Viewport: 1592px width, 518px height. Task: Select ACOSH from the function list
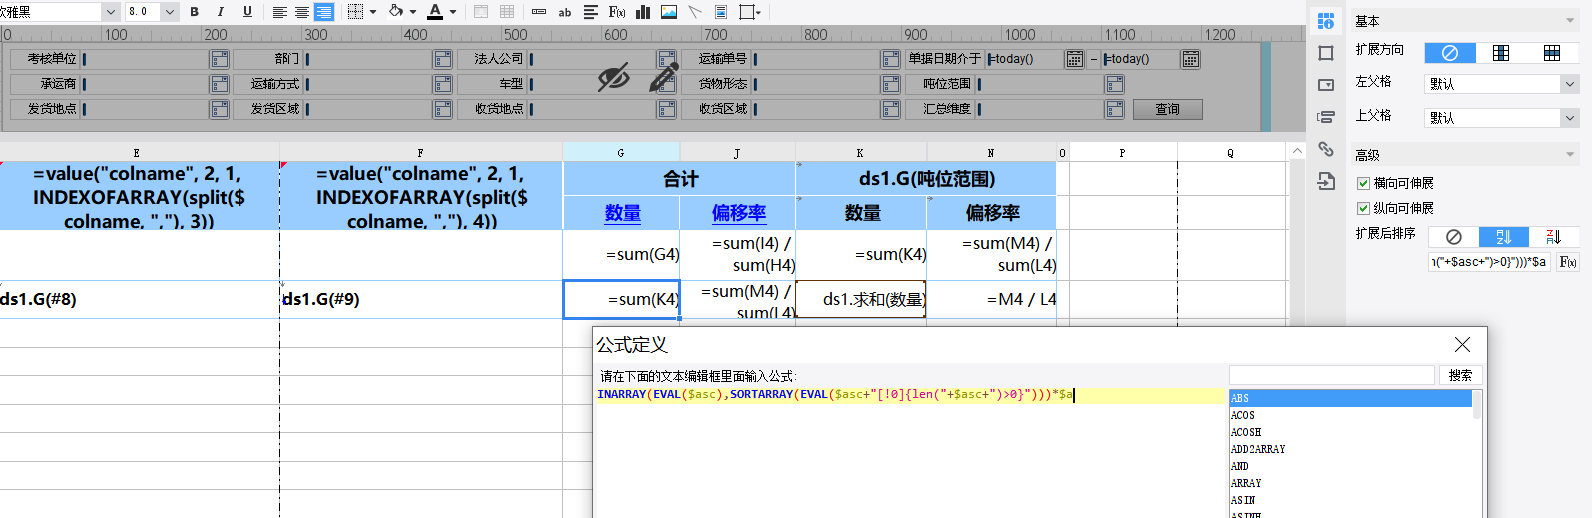(x=1246, y=432)
